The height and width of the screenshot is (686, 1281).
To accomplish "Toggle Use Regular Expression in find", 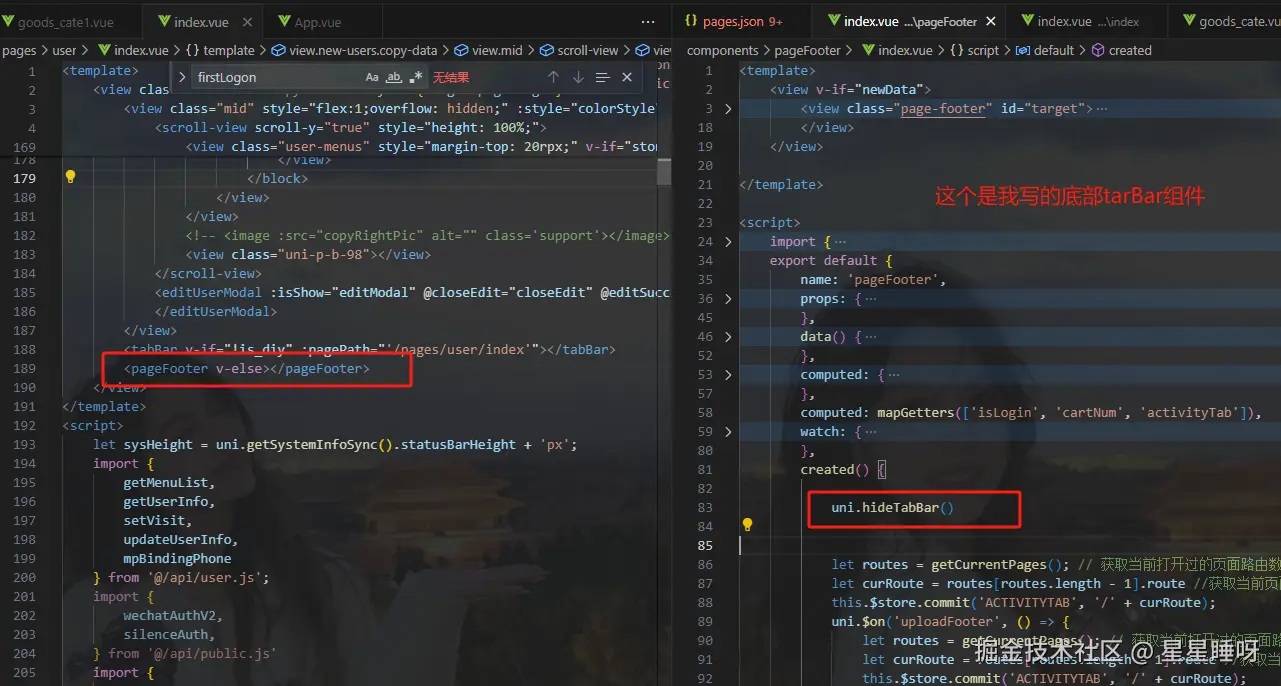I will click(416, 77).
